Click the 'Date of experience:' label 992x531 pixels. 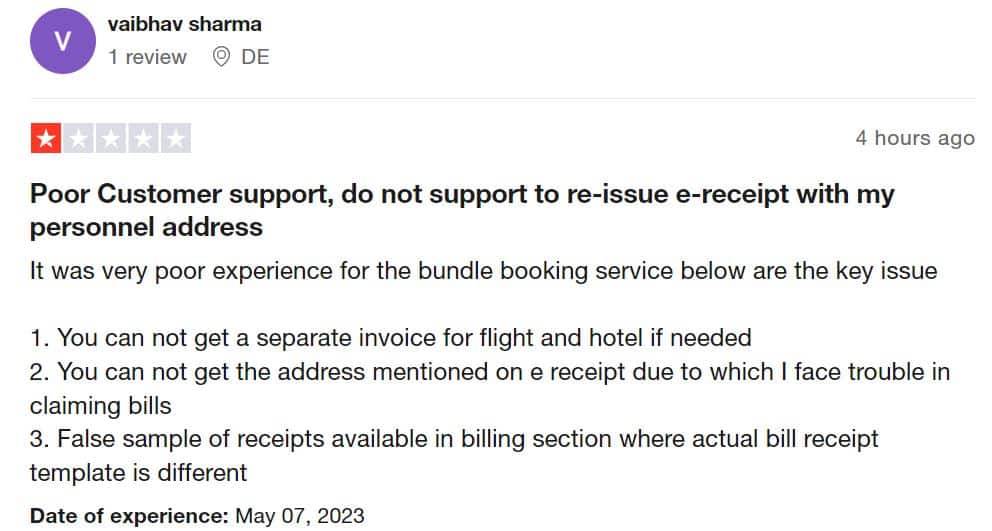pos(129,516)
